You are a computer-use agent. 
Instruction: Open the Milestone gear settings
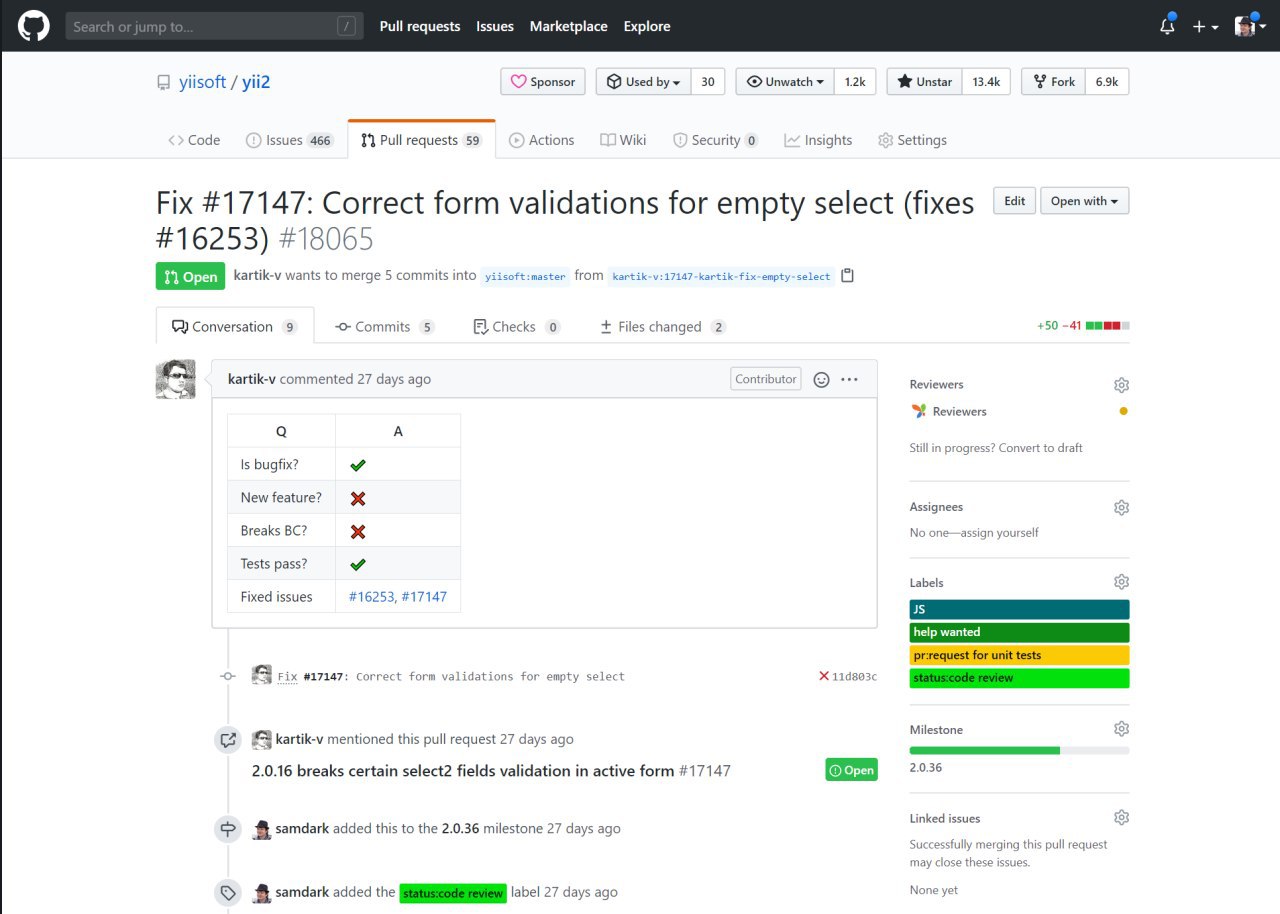1121,729
